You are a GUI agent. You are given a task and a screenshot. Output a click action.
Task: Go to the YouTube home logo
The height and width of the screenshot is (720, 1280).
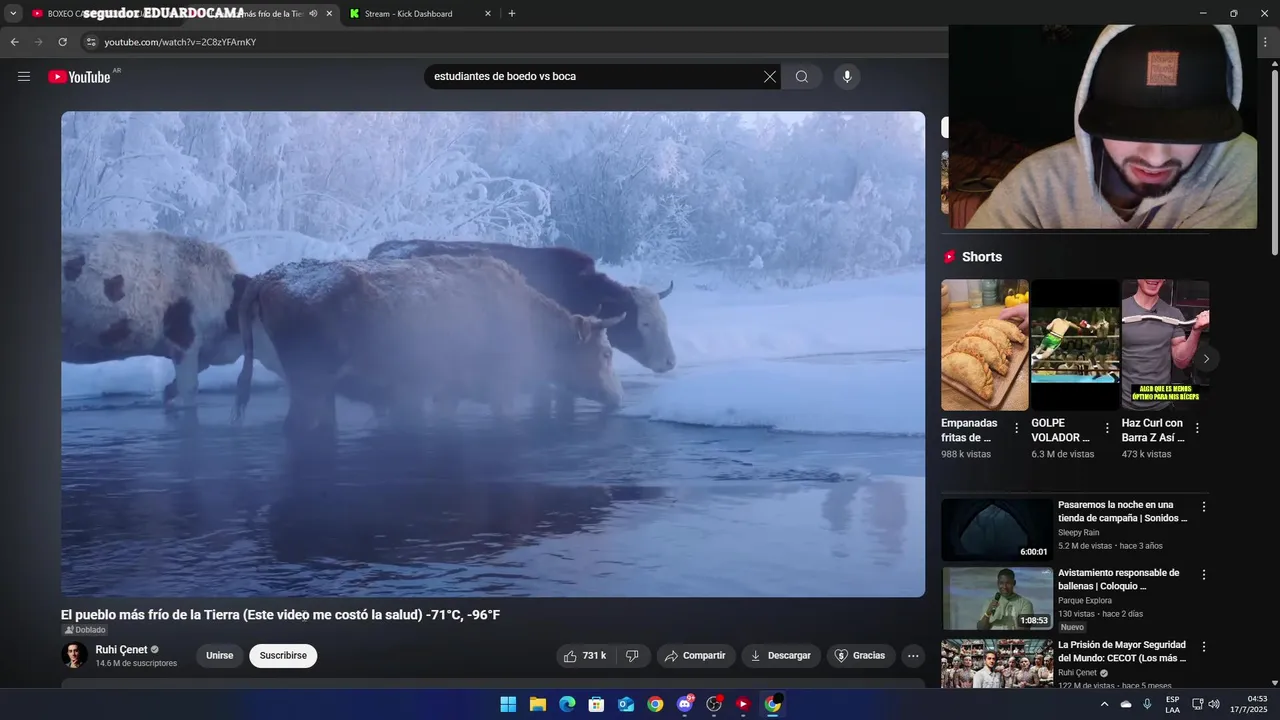pyautogui.click(x=79, y=77)
